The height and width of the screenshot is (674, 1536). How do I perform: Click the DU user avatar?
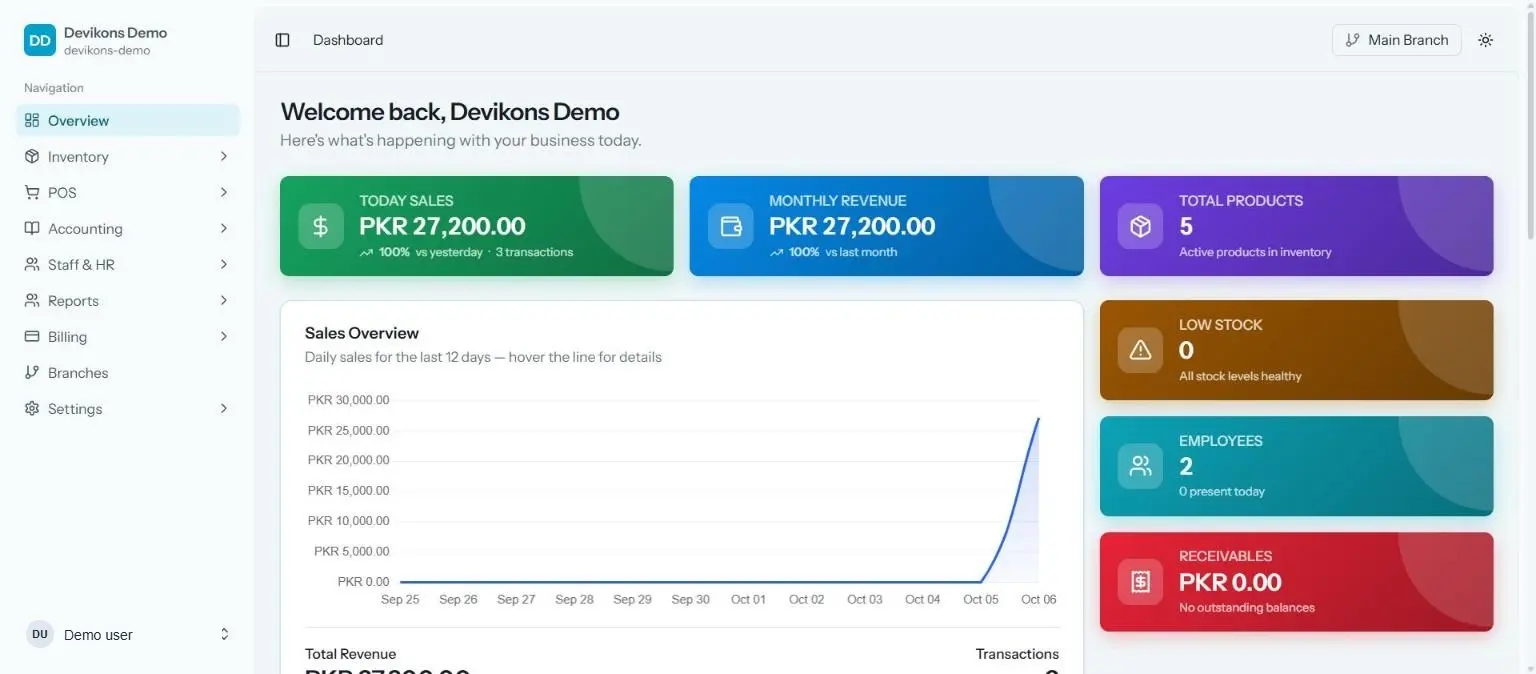(40, 634)
